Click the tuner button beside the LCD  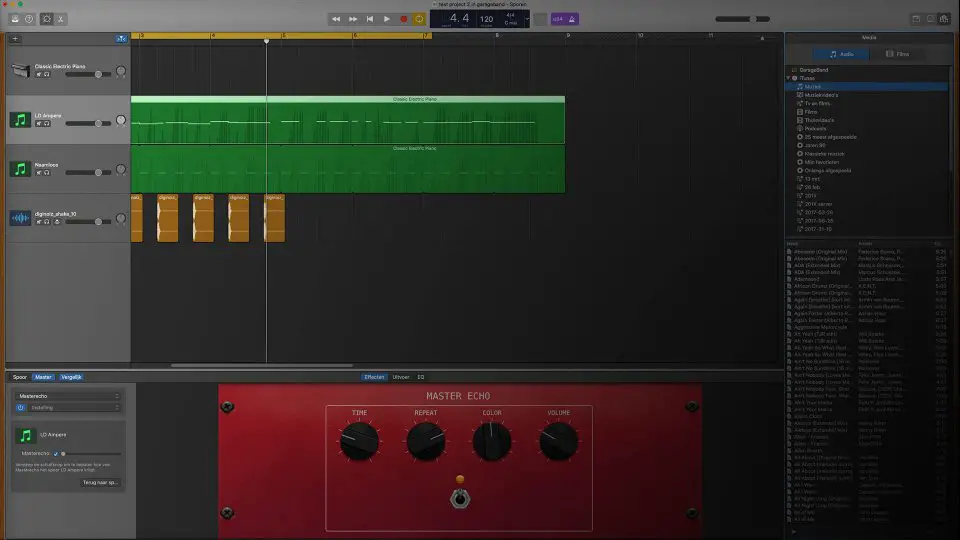(x=540, y=19)
